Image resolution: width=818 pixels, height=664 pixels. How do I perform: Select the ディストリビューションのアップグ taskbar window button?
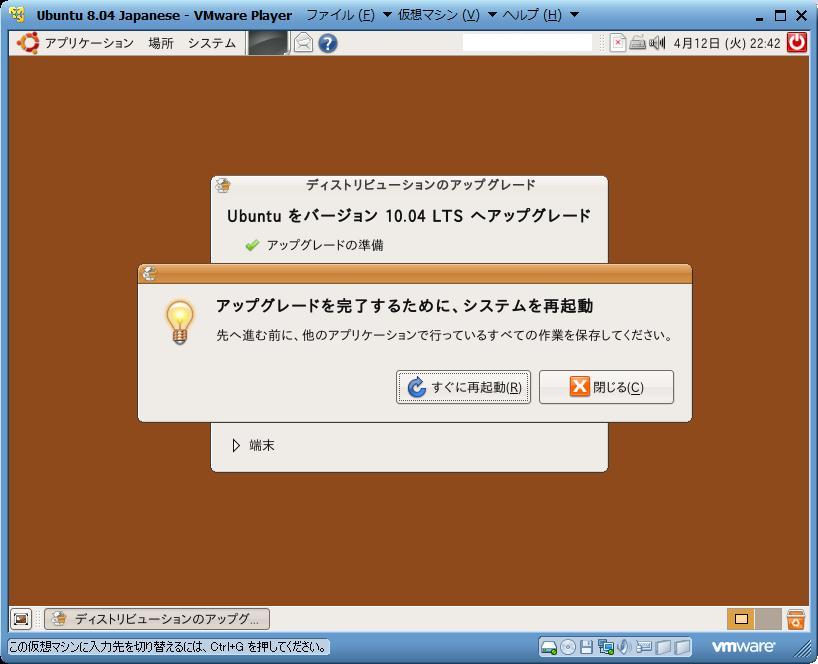tap(157, 619)
